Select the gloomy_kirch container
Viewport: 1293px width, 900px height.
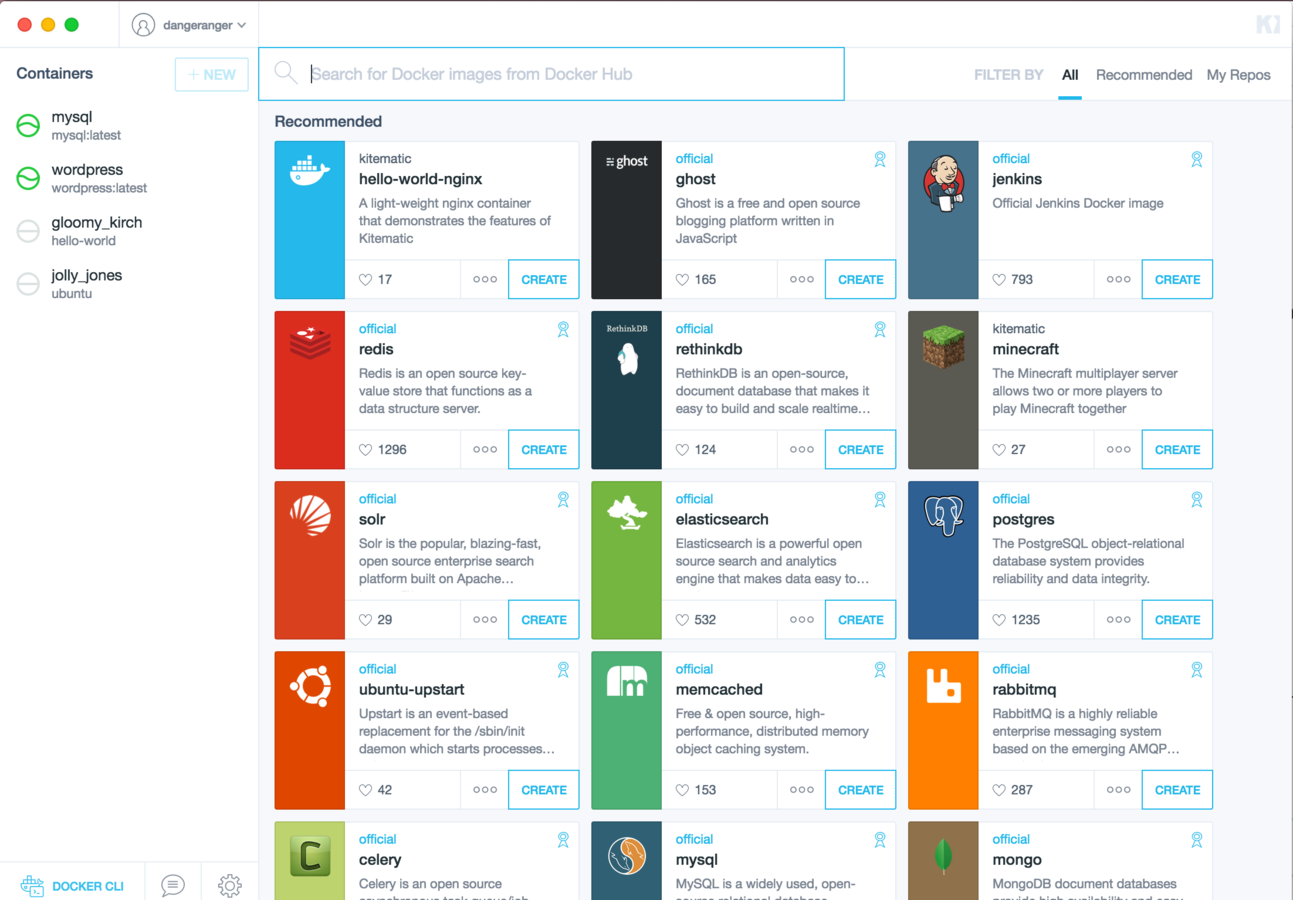point(129,231)
